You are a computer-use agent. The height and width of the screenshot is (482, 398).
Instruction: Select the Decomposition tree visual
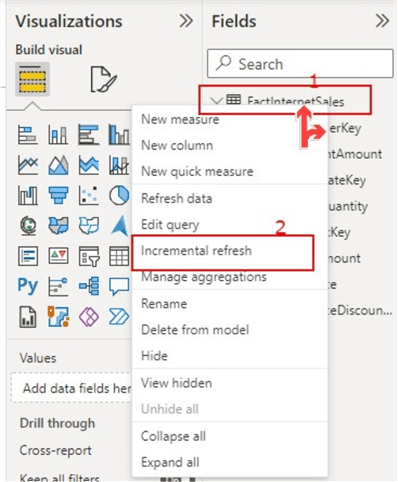[x=89, y=286]
